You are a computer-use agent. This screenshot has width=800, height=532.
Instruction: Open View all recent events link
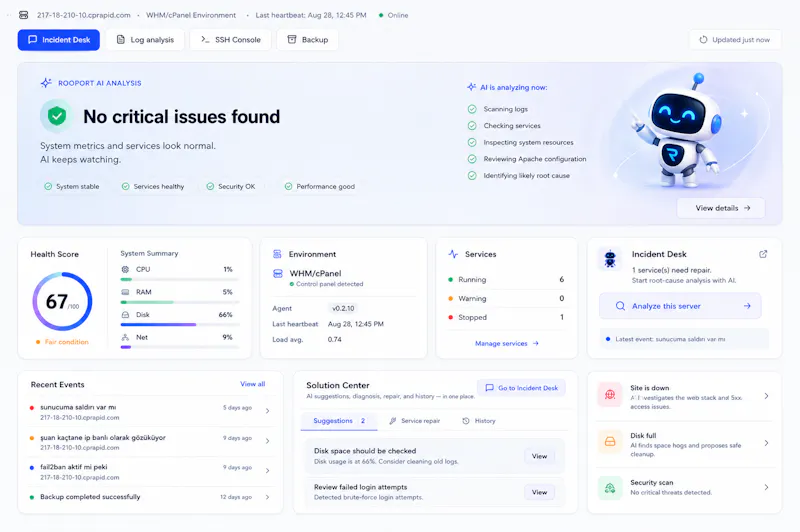coord(253,384)
